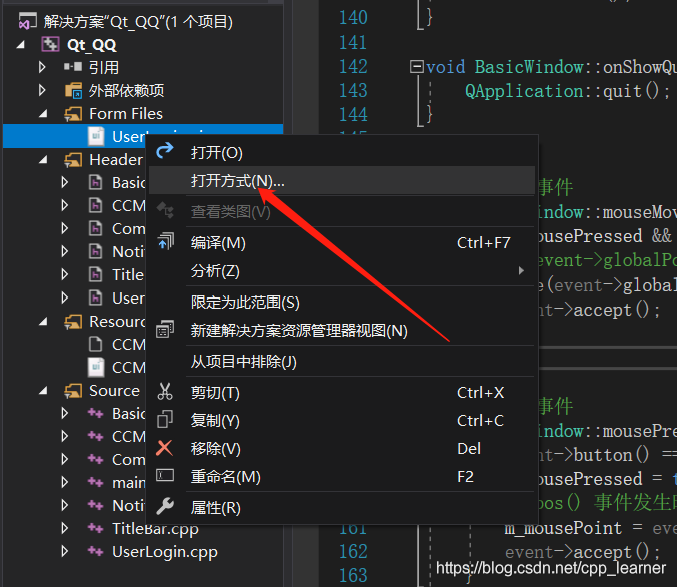Choose 移除(V) from the context menu
Image resolution: width=677 pixels, height=587 pixels.
342,448
